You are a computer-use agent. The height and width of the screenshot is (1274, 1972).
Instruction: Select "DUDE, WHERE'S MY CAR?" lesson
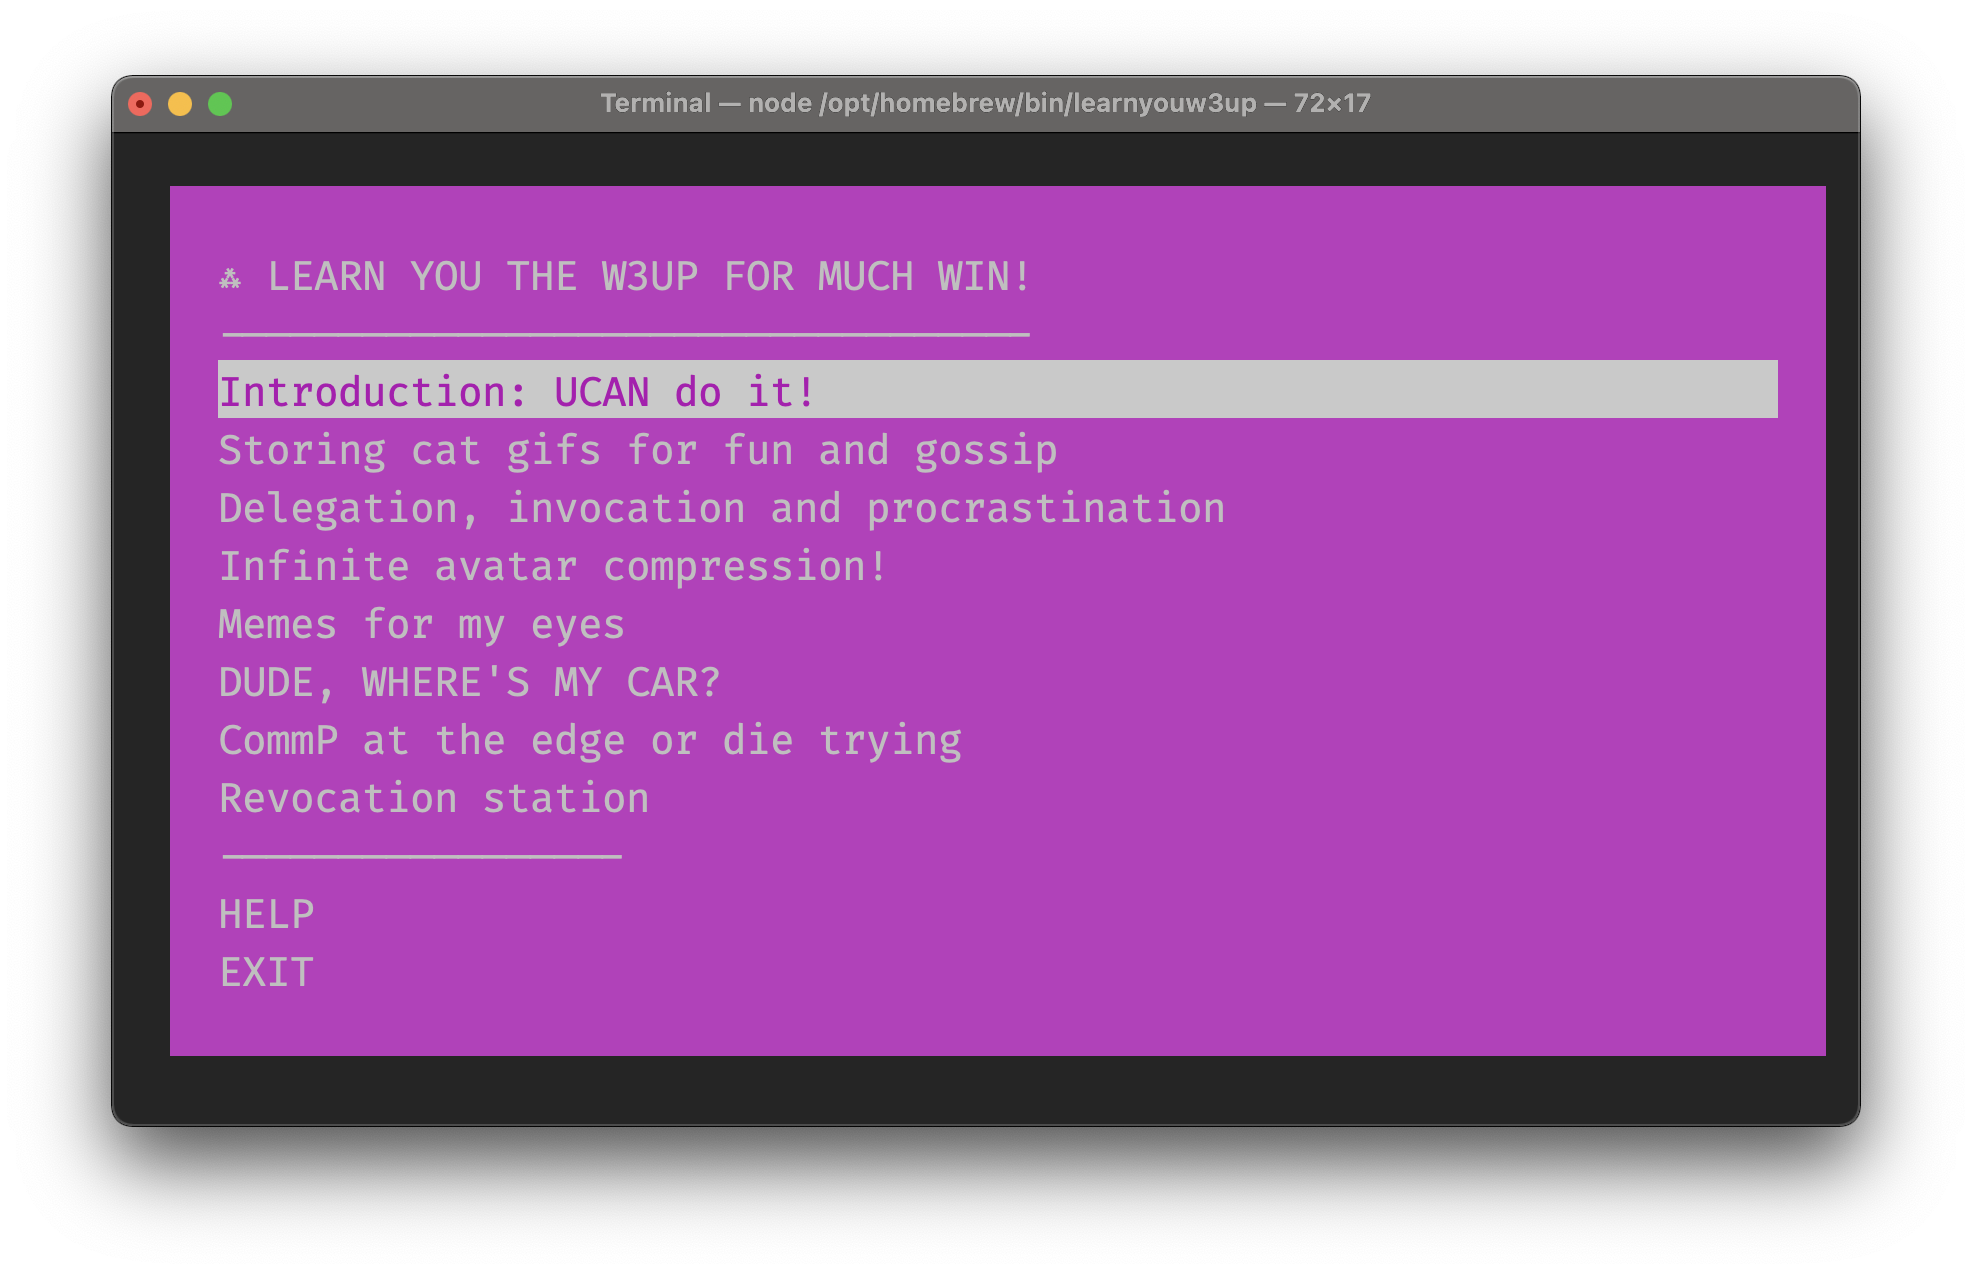[469, 681]
